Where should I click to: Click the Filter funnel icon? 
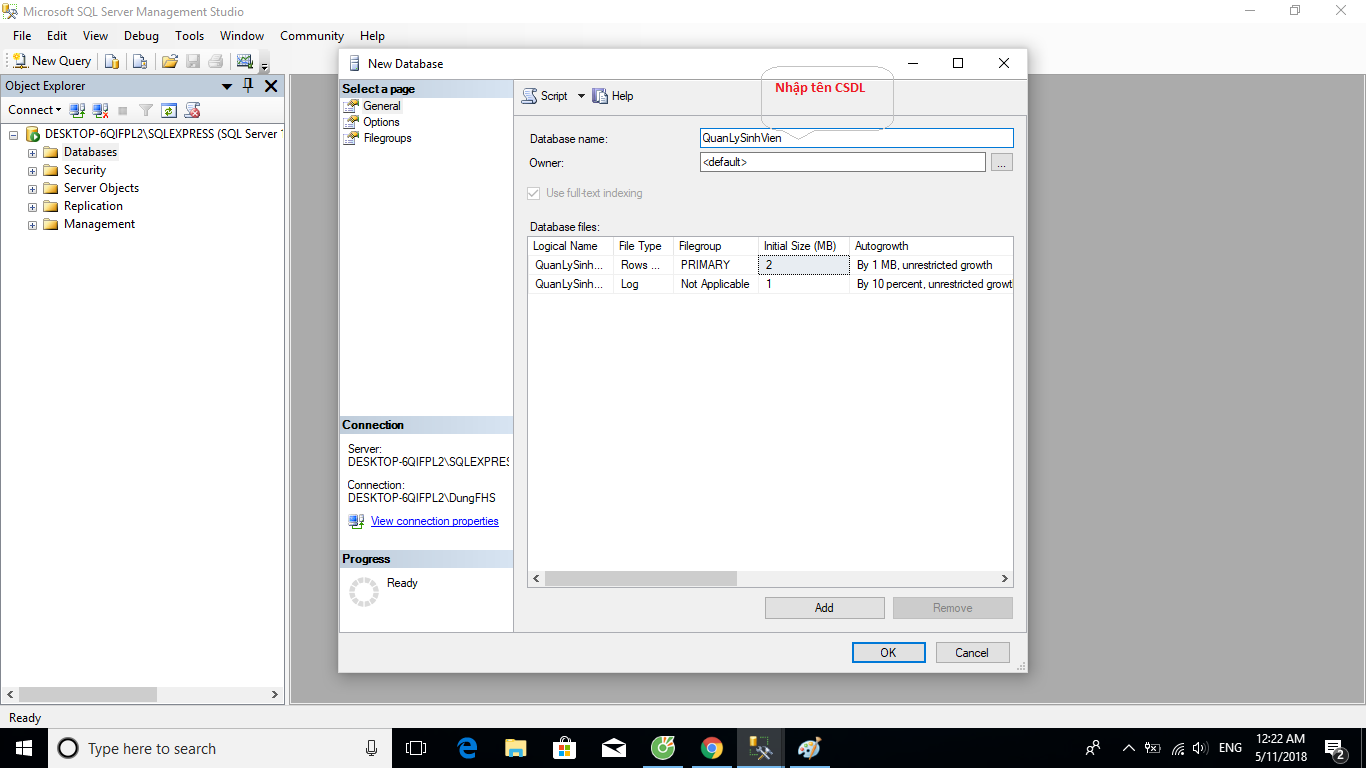coord(146,110)
